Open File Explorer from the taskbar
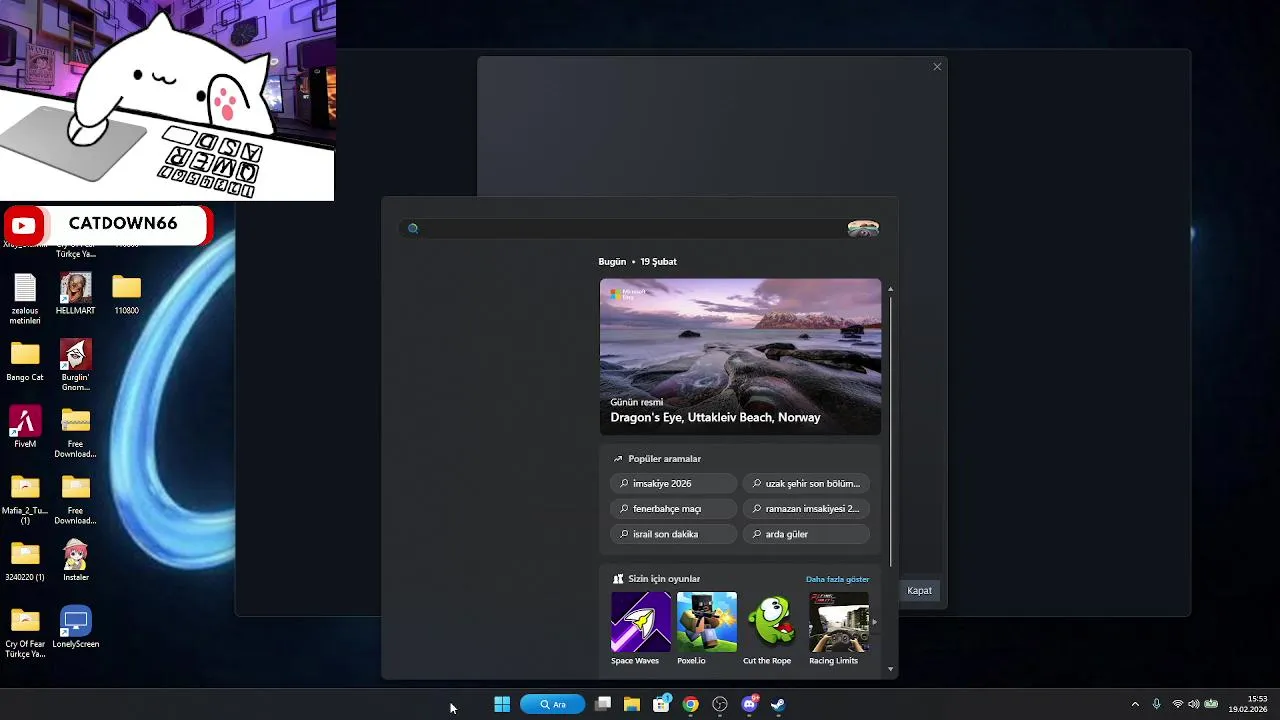The height and width of the screenshot is (720, 1280). [632, 704]
